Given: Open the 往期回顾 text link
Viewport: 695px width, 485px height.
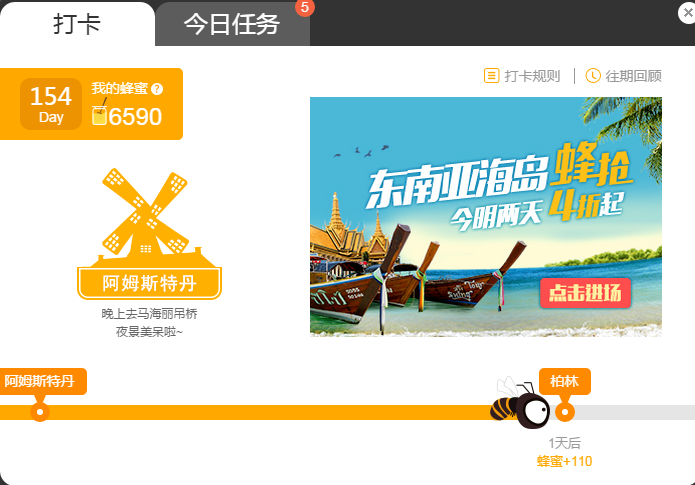Looking at the screenshot, I should tap(634, 76).
